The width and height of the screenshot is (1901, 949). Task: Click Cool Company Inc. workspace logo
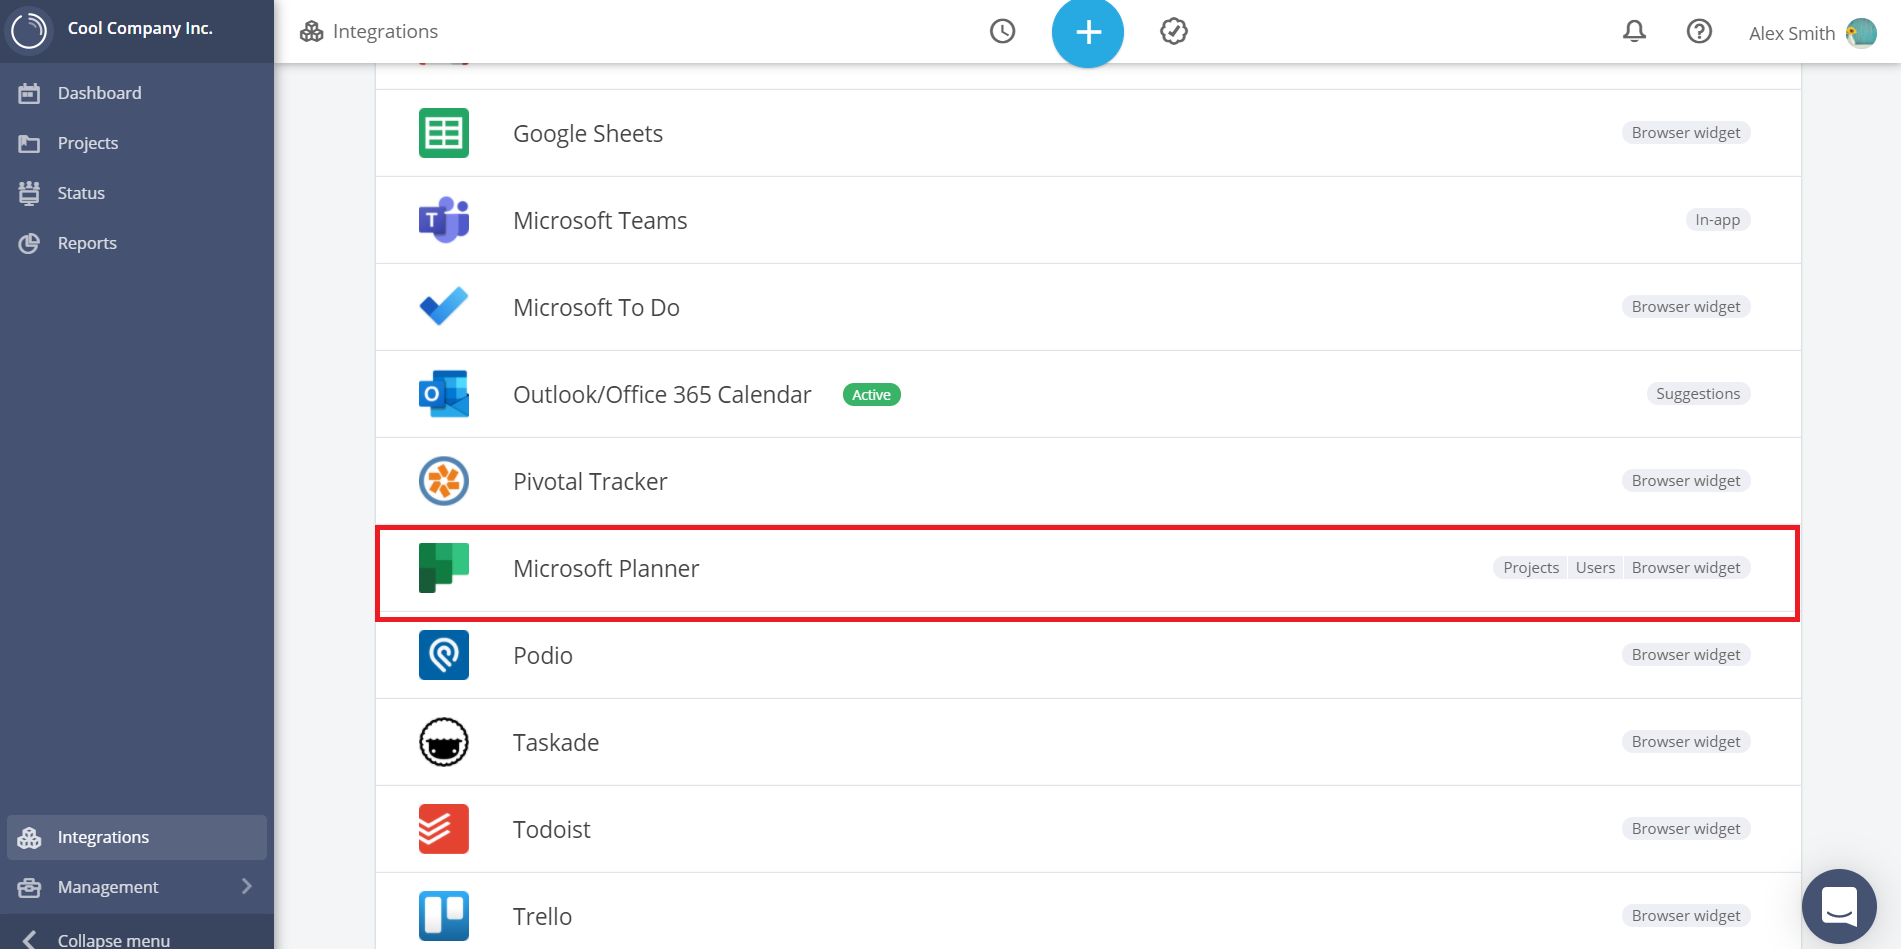[29, 30]
